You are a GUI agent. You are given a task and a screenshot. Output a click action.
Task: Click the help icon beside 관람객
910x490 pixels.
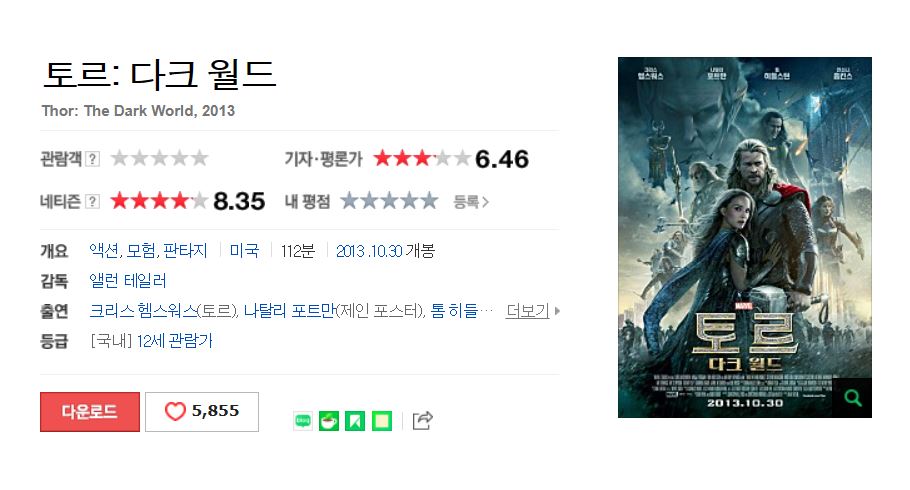coord(92,158)
